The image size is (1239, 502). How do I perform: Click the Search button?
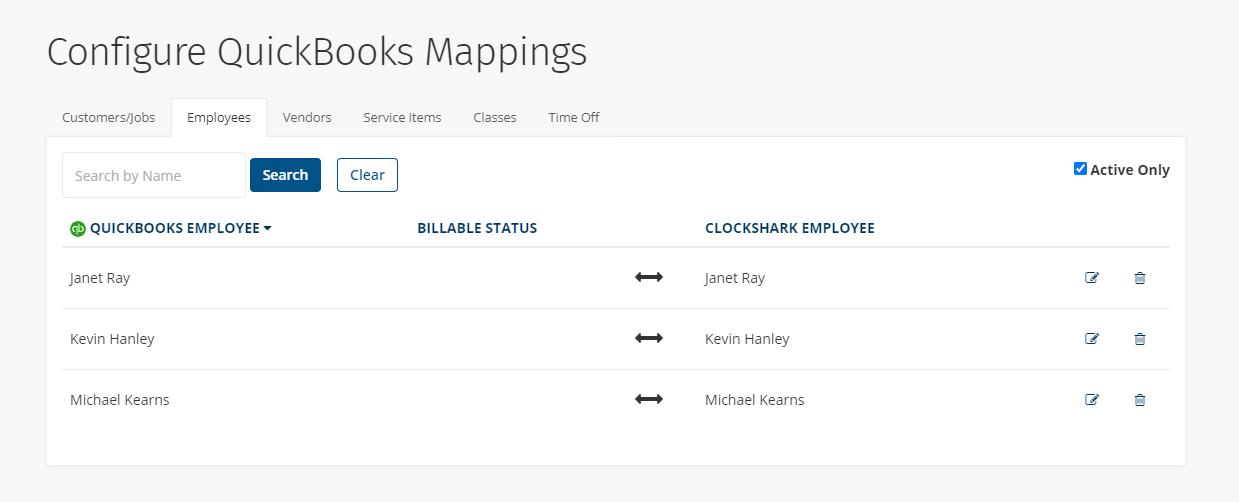285,175
